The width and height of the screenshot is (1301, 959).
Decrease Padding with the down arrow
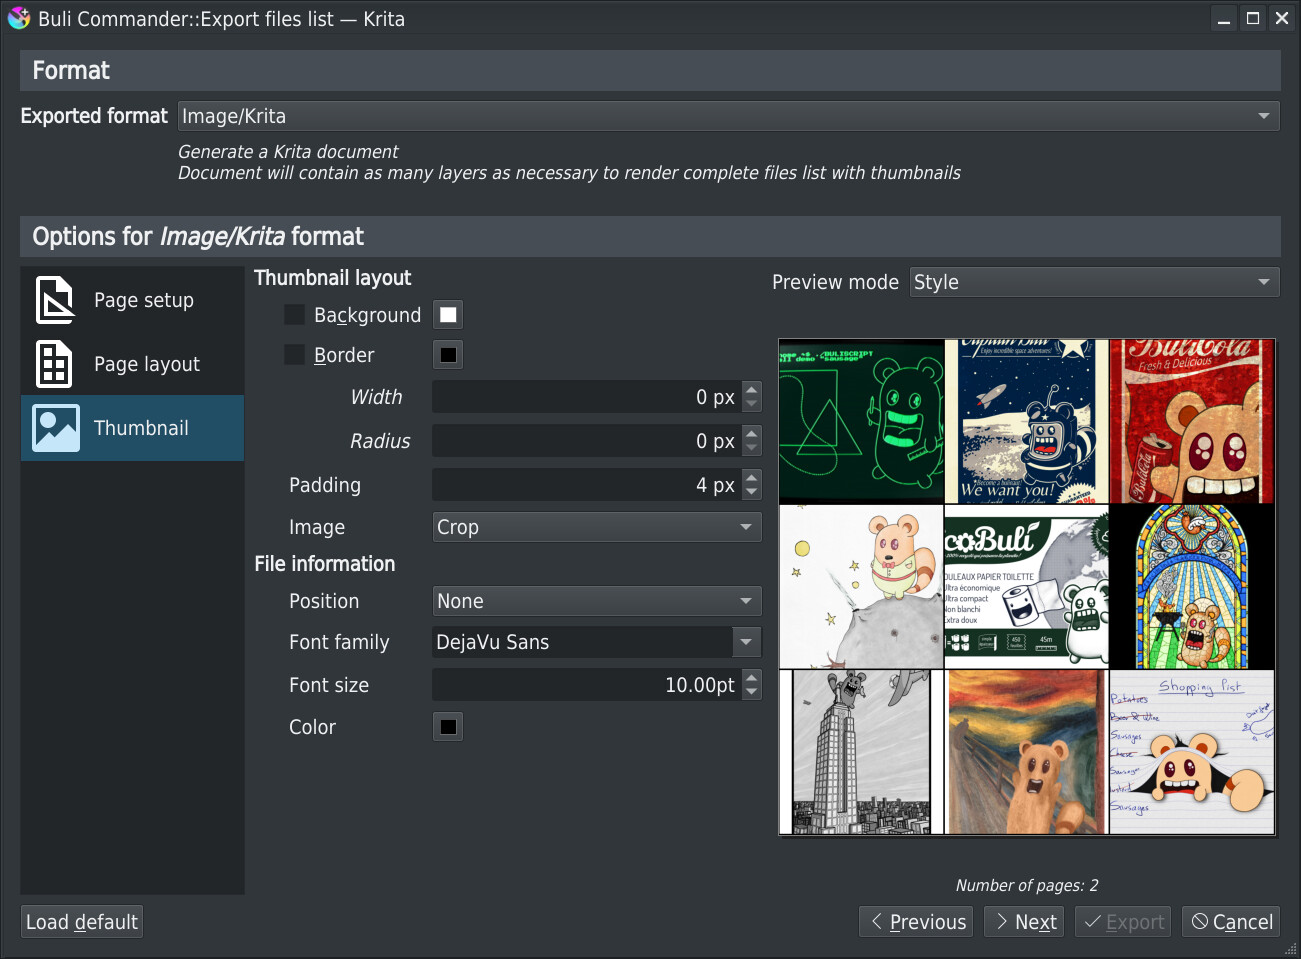pos(752,493)
